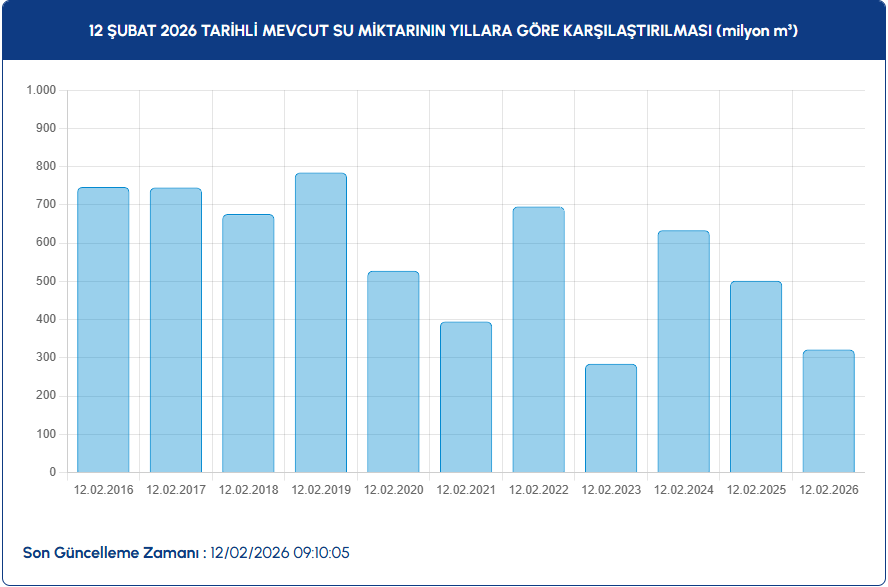The width and height of the screenshot is (888, 587).
Task: Click the 500 y-axis label
Action: pyautogui.click(x=46, y=282)
